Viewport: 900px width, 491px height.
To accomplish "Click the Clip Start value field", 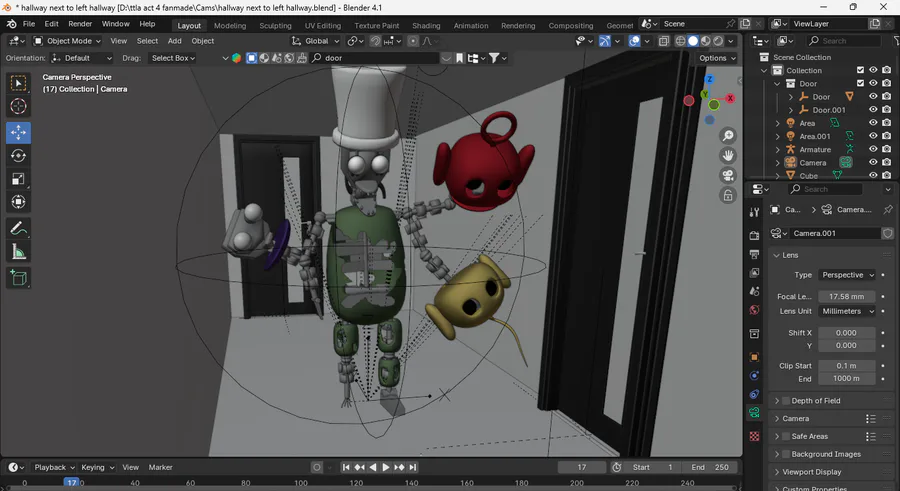I will 847,366.
